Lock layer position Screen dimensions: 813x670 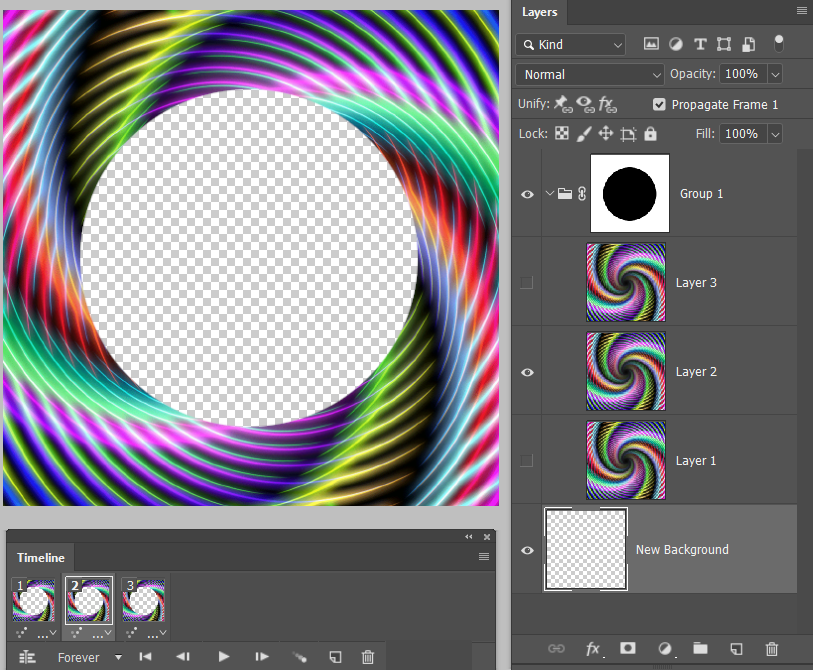[605, 134]
